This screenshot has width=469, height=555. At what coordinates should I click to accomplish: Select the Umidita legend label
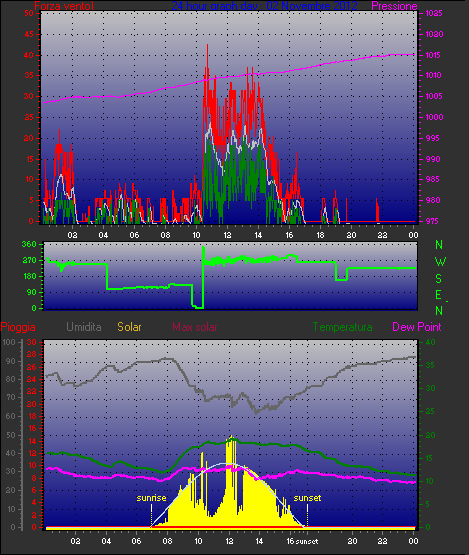click(84, 327)
